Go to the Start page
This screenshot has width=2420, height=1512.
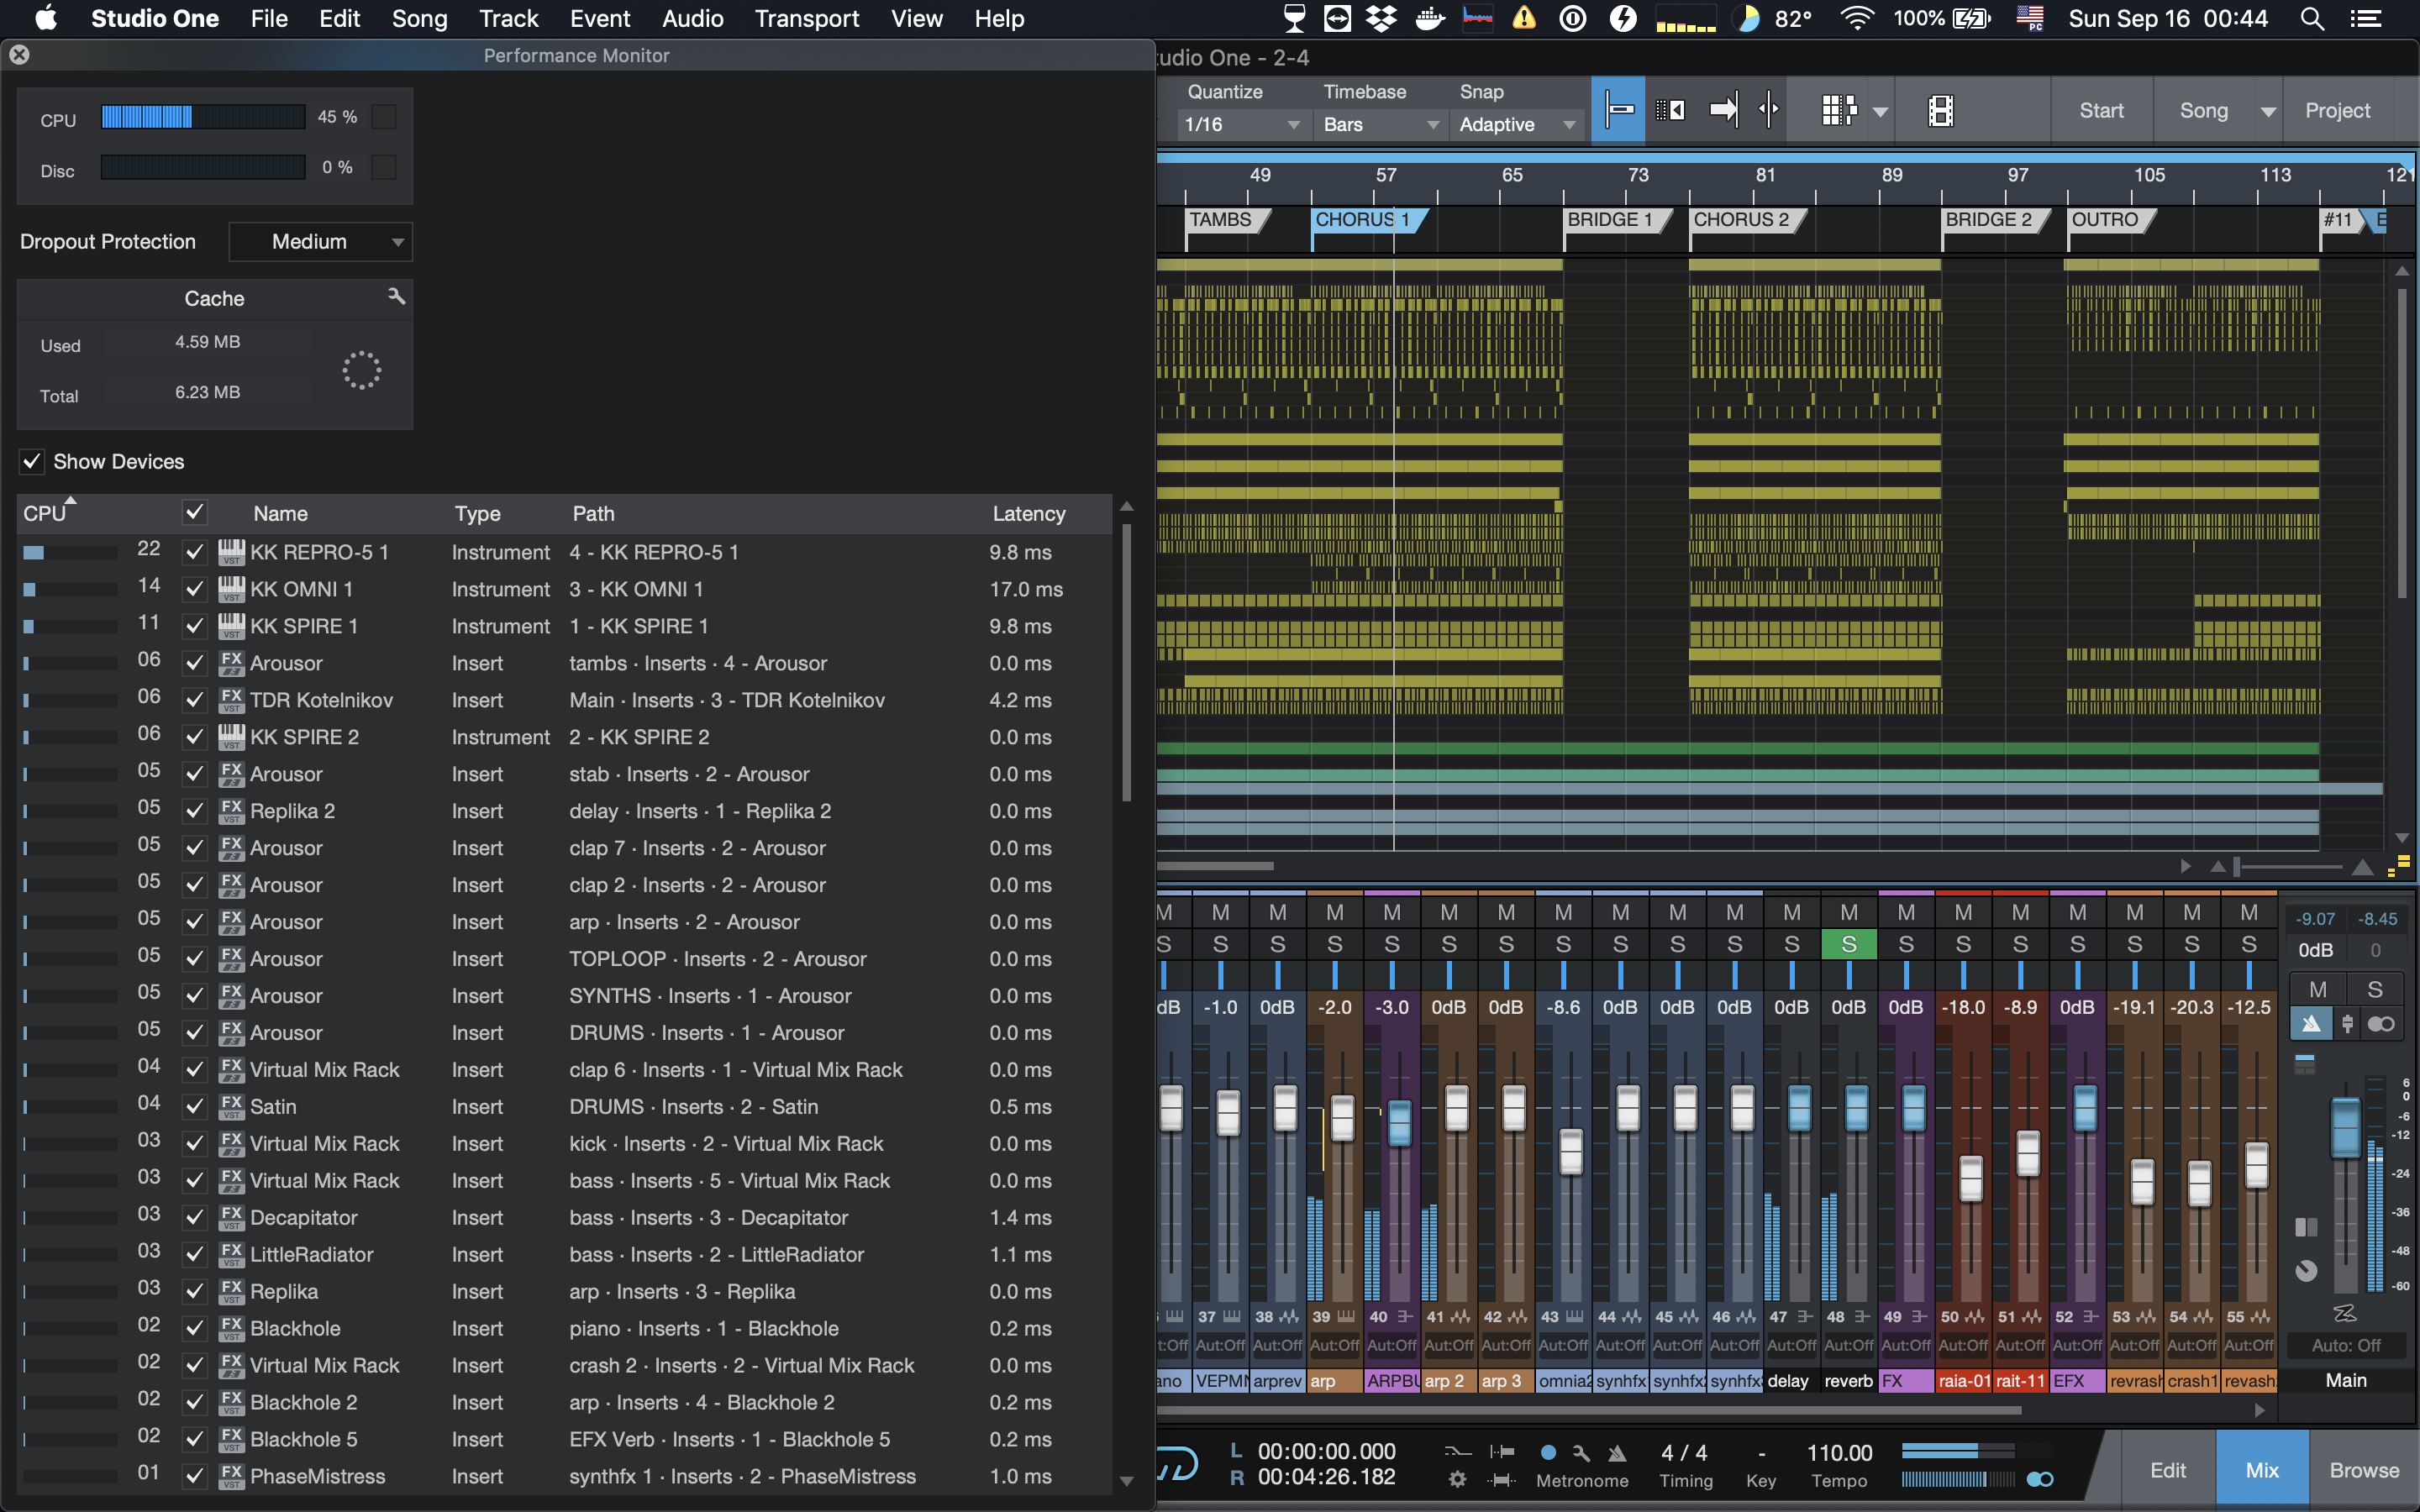(2101, 110)
